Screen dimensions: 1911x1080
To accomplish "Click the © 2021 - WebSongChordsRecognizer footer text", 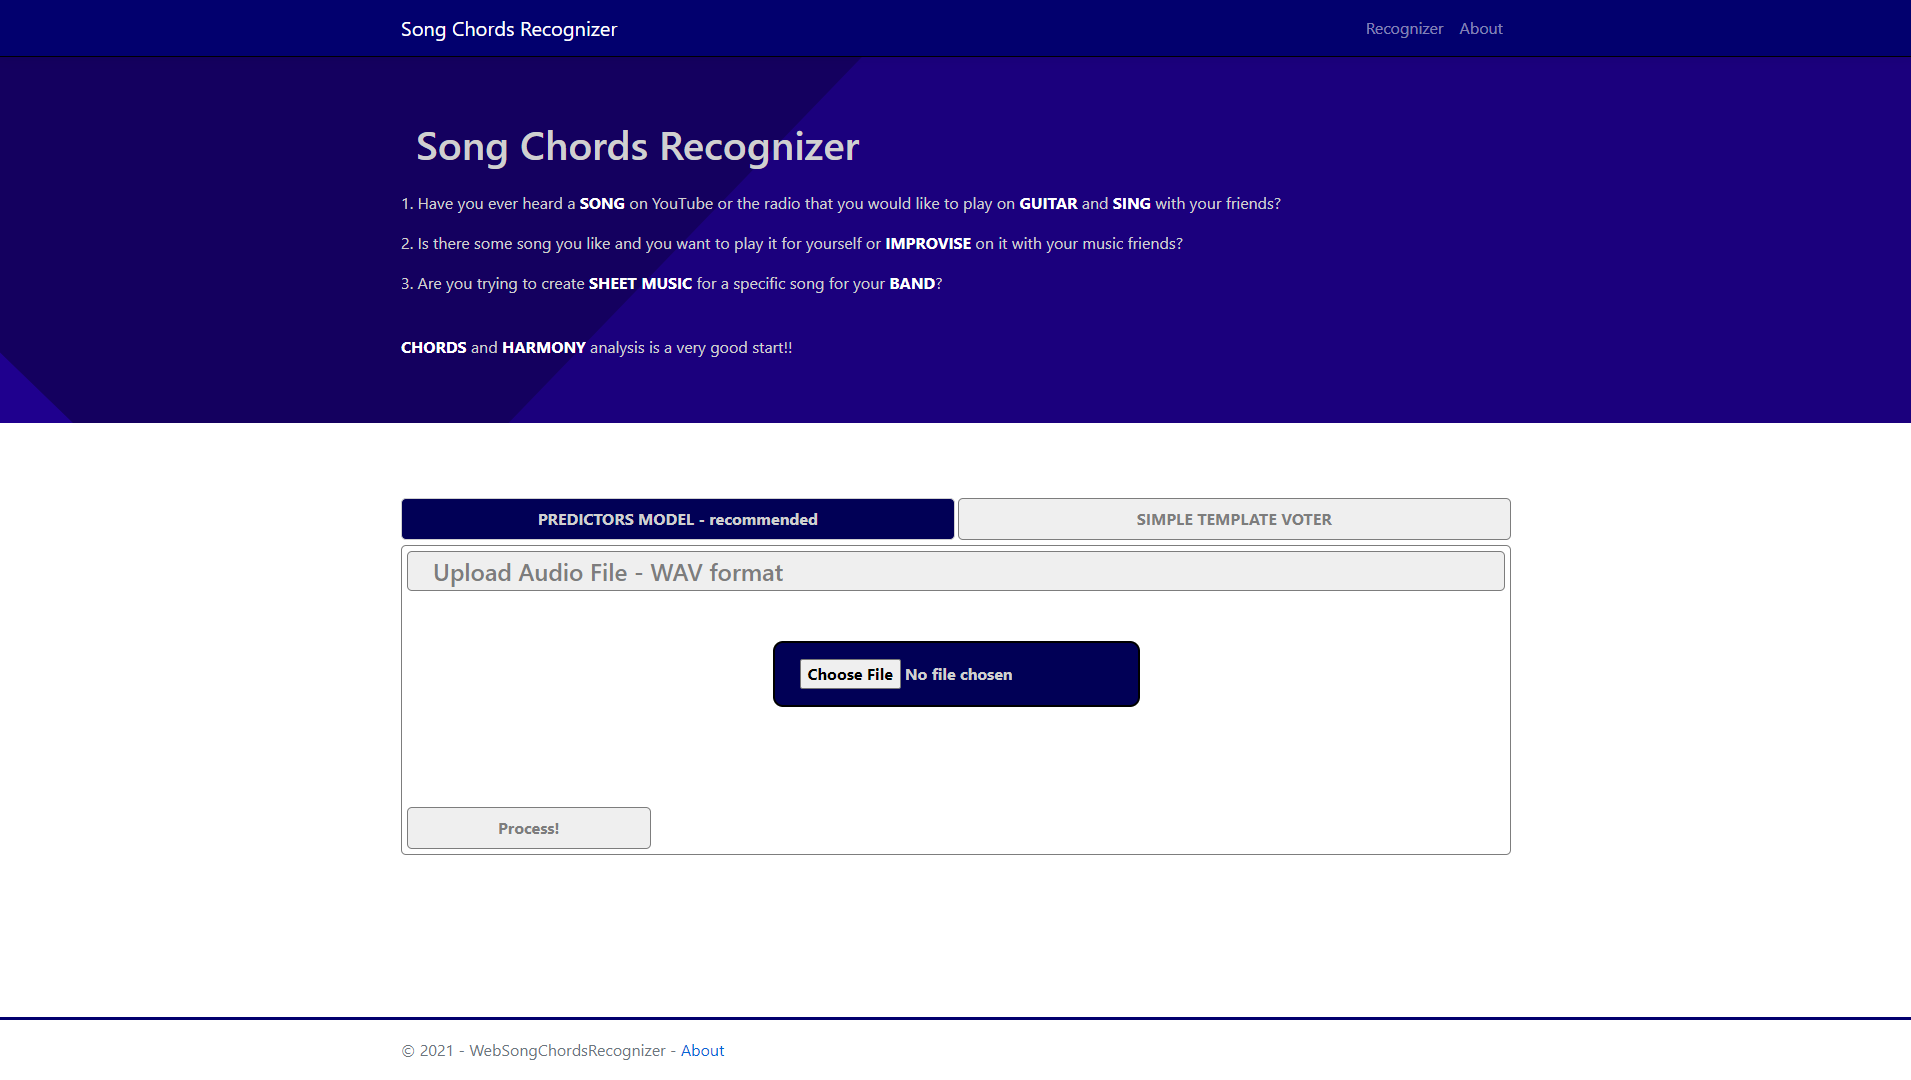I will pyautogui.click(x=533, y=1050).
